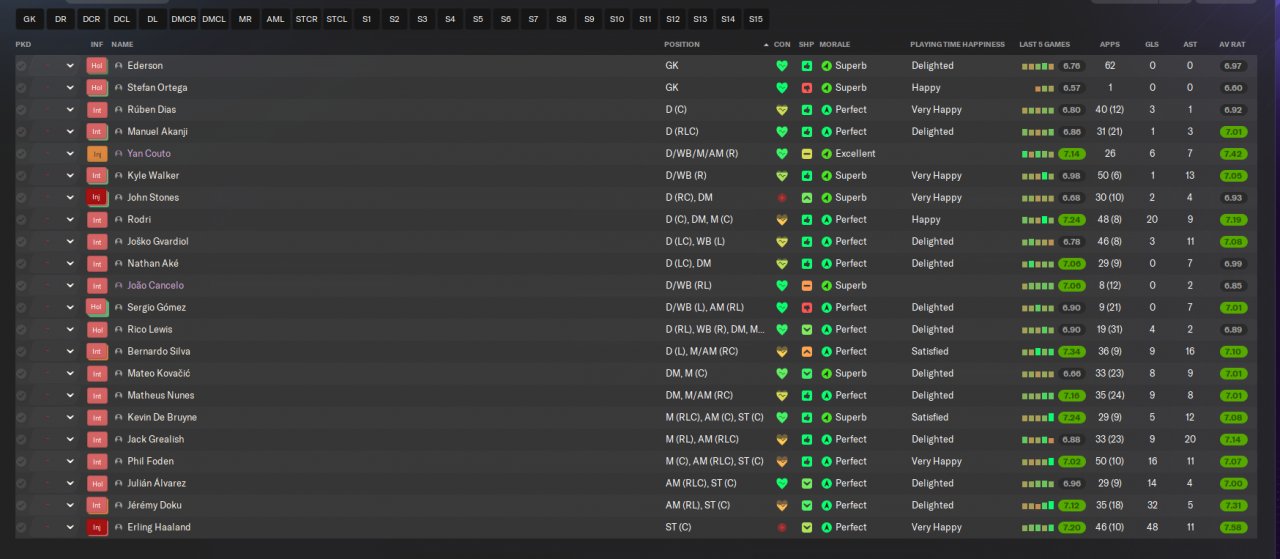
Task: Select the DMCL position button
Action: coord(214,19)
